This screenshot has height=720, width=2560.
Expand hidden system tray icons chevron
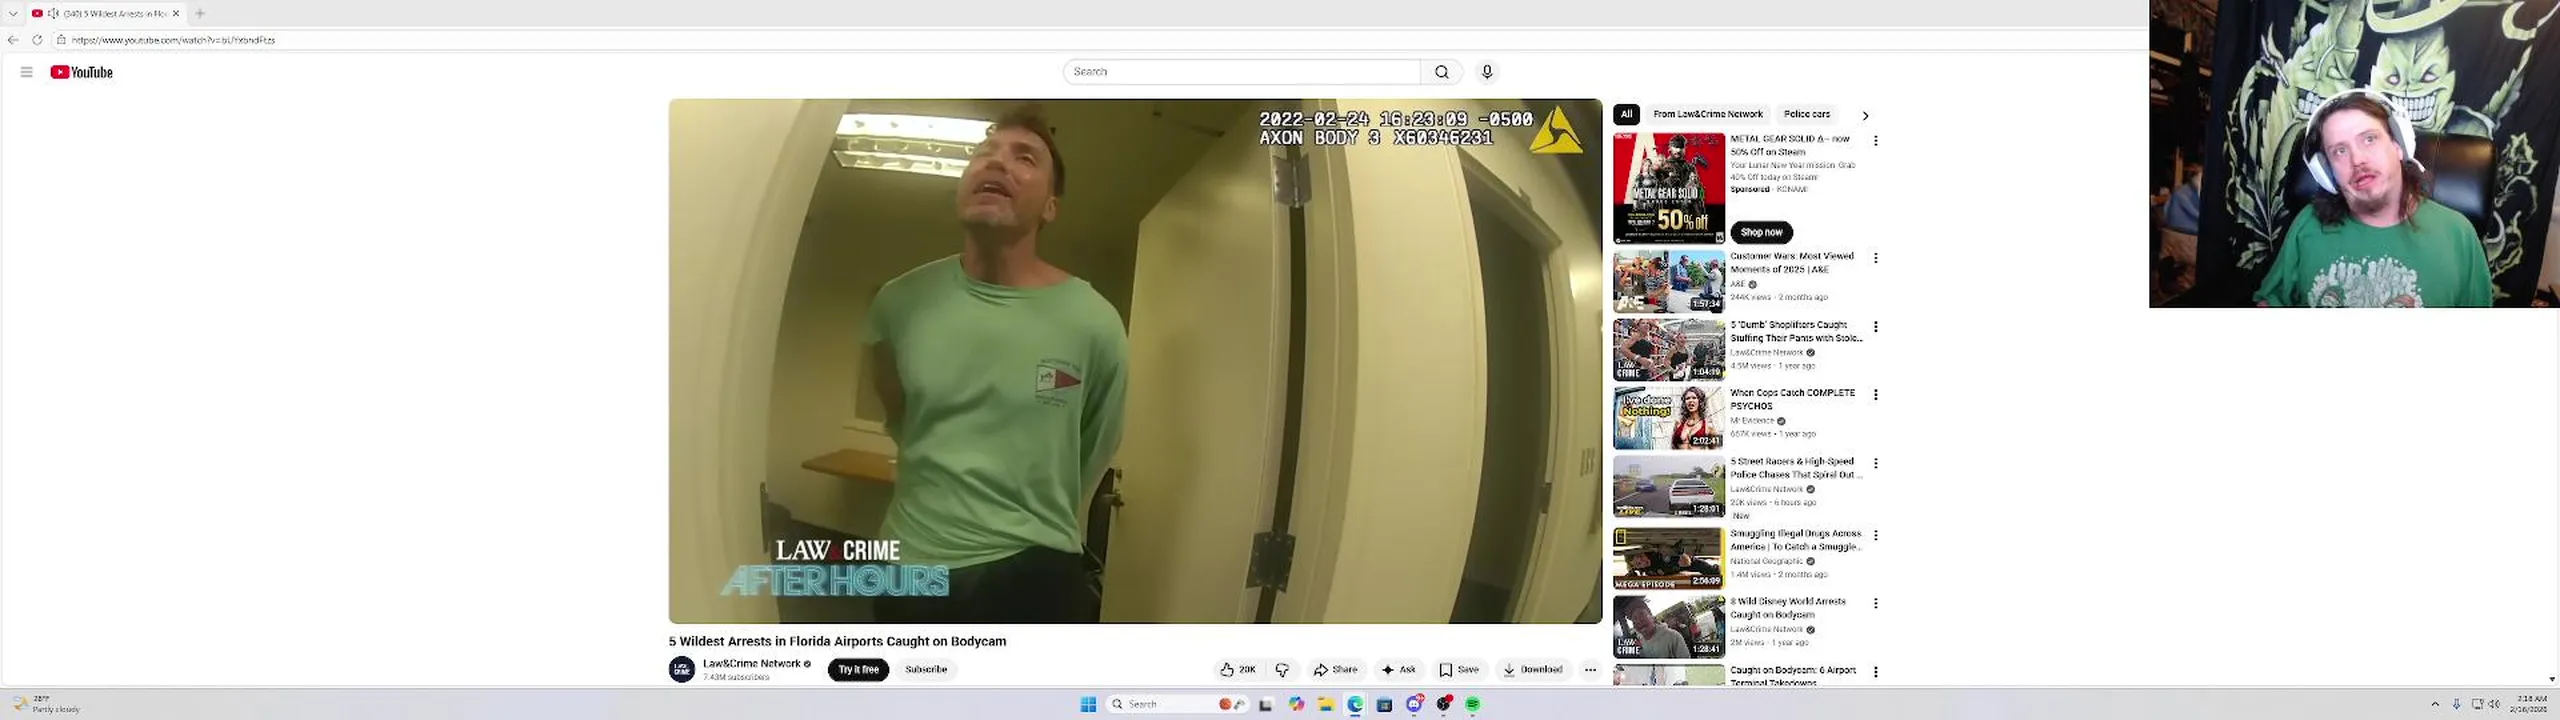point(2435,704)
